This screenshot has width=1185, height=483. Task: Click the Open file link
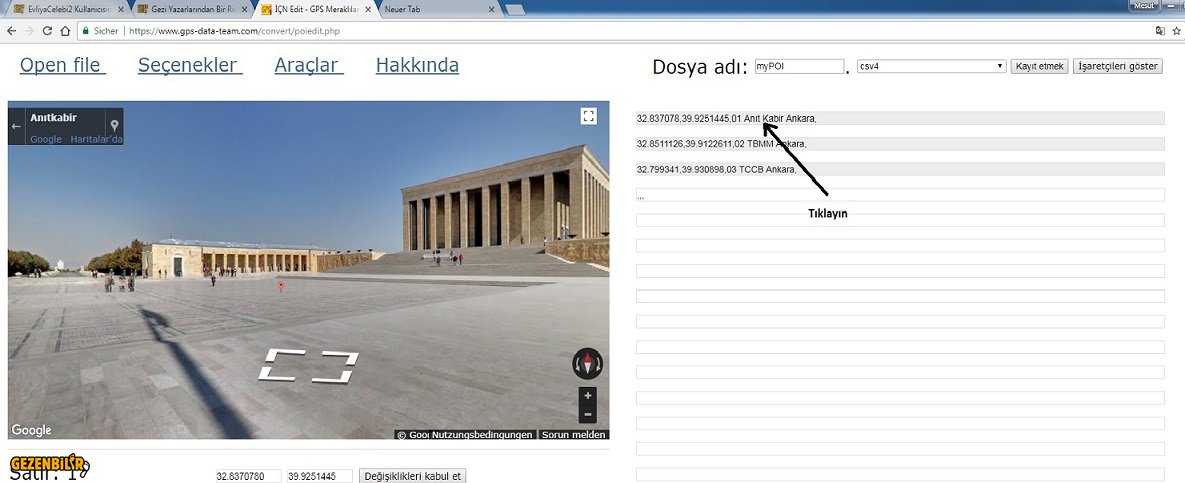(x=63, y=66)
